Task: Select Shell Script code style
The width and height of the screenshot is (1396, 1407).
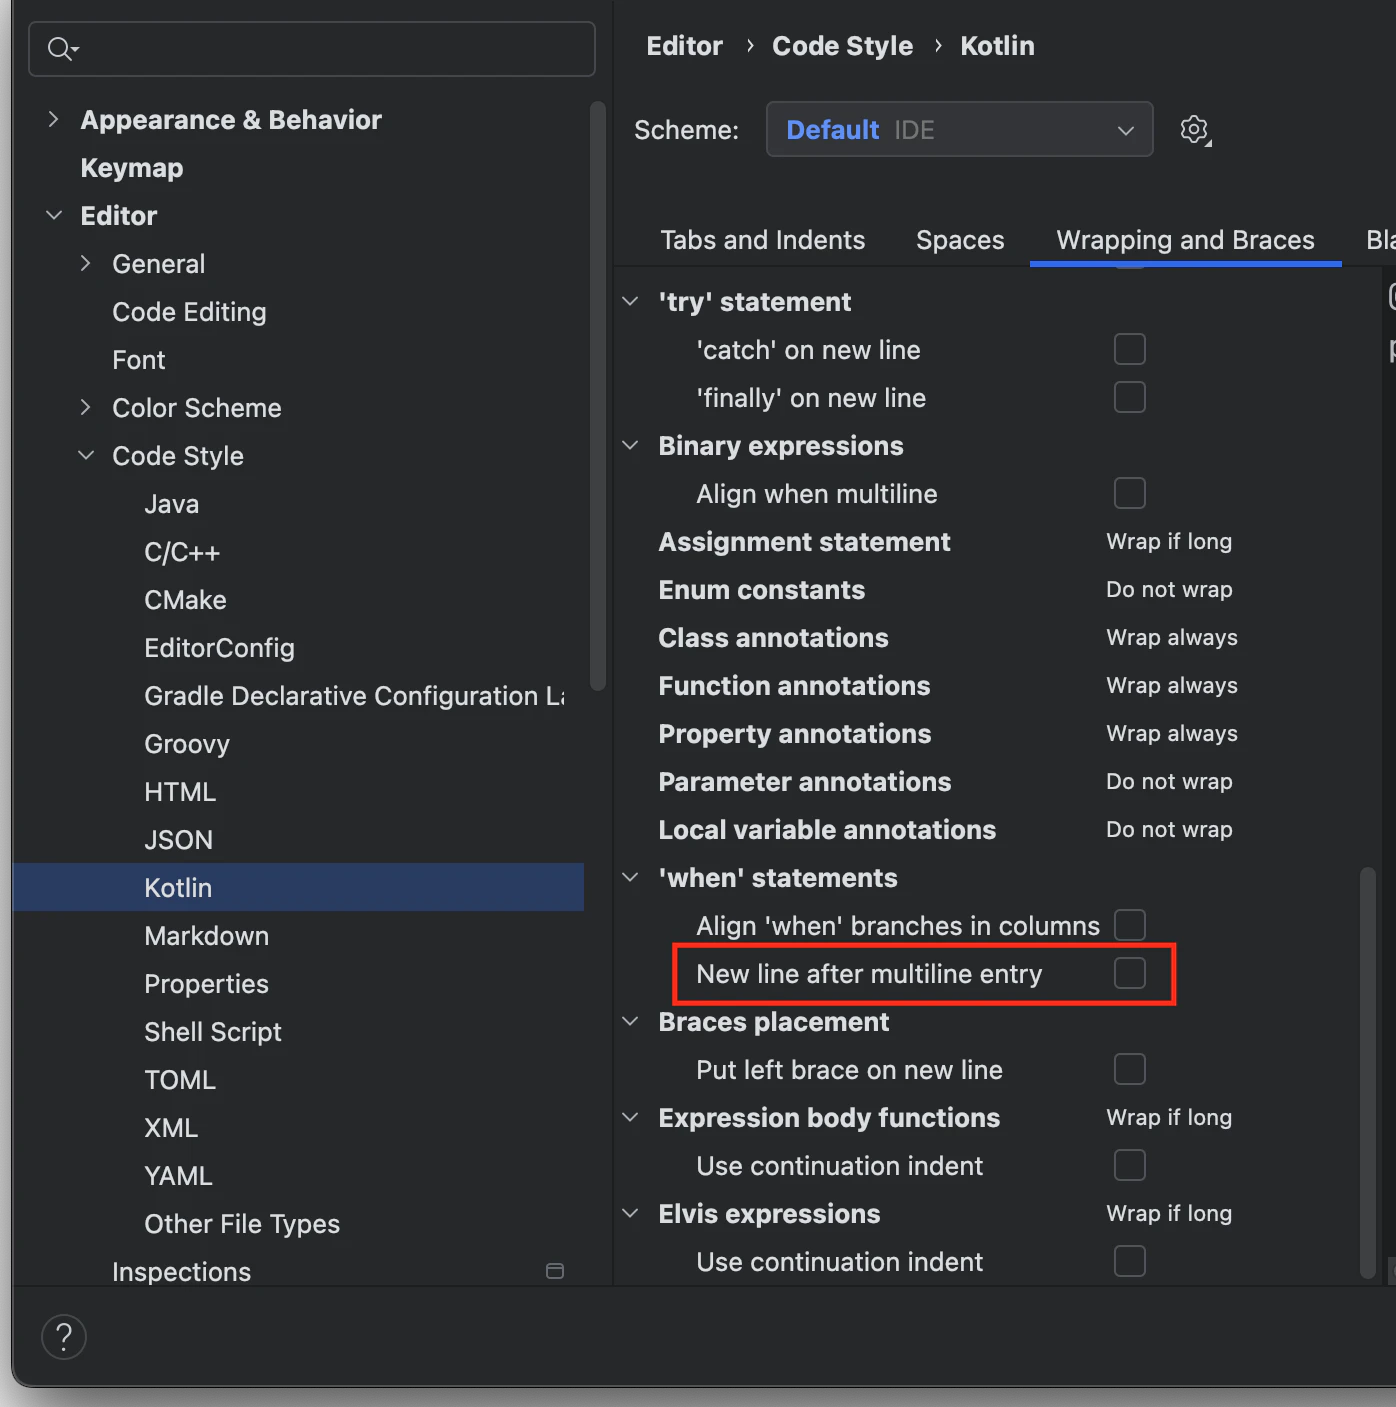Action: click(213, 1032)
